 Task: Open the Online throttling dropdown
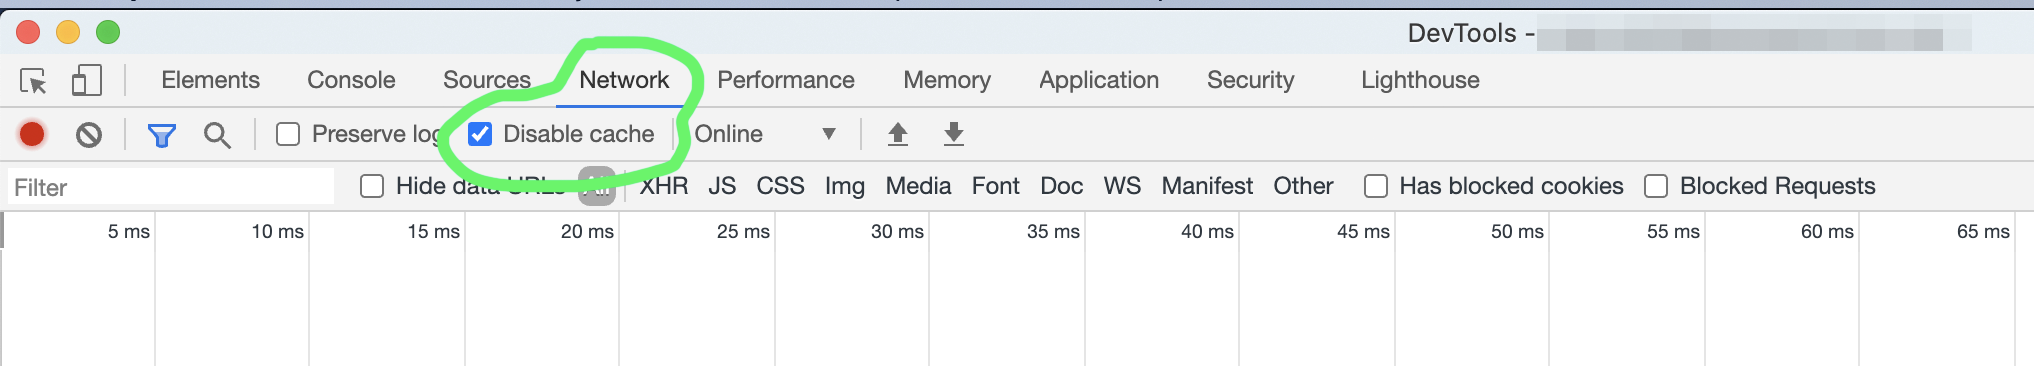click(765, 134)
